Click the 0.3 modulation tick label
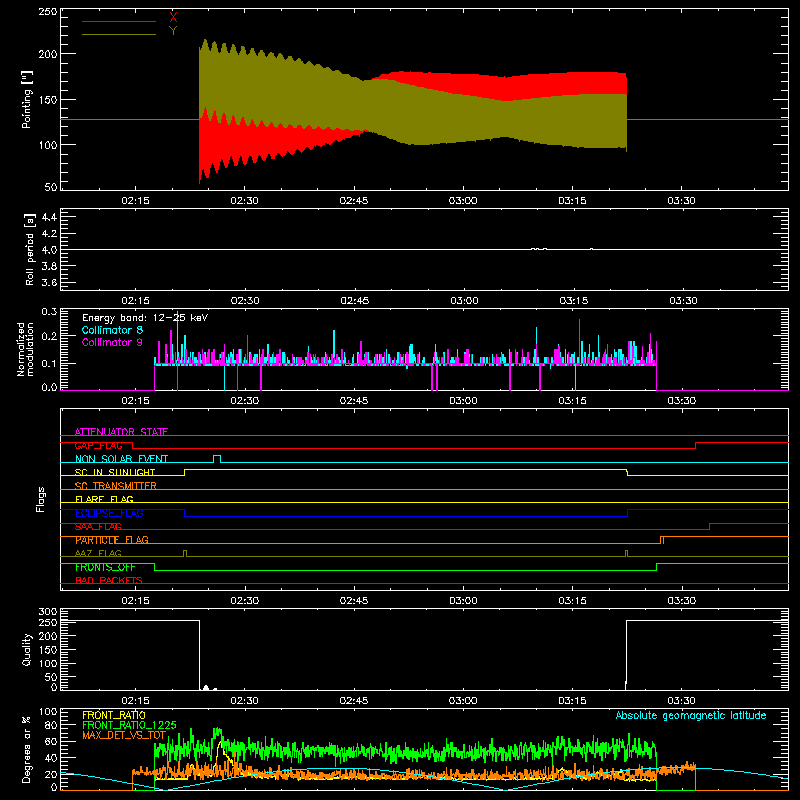This screenshot has height=800, width=800. 49,311
